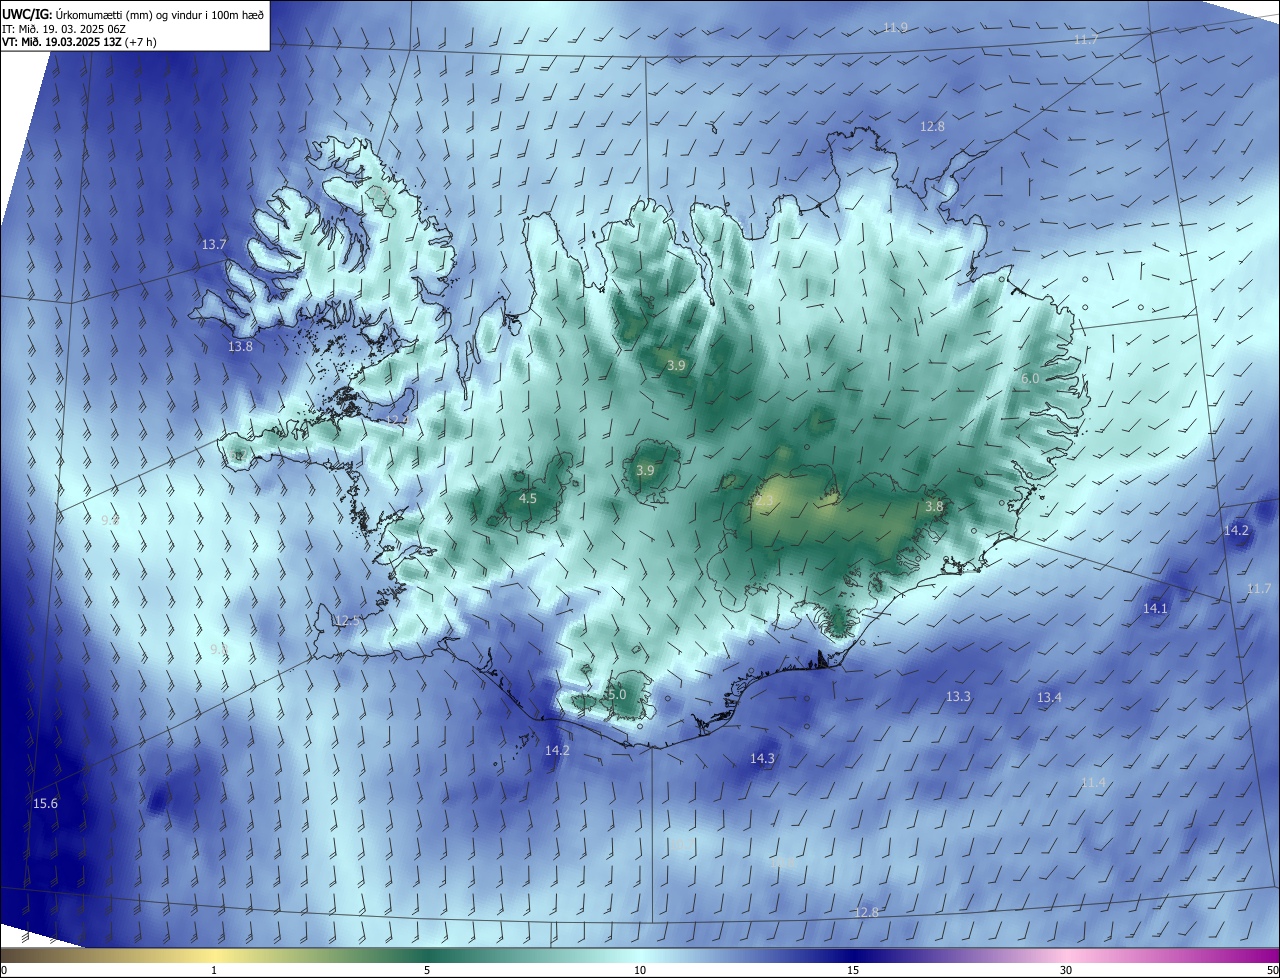The image size is (1280, 978).
Task: Click the 5 tick on the color scale
Action: coord(427,970)
